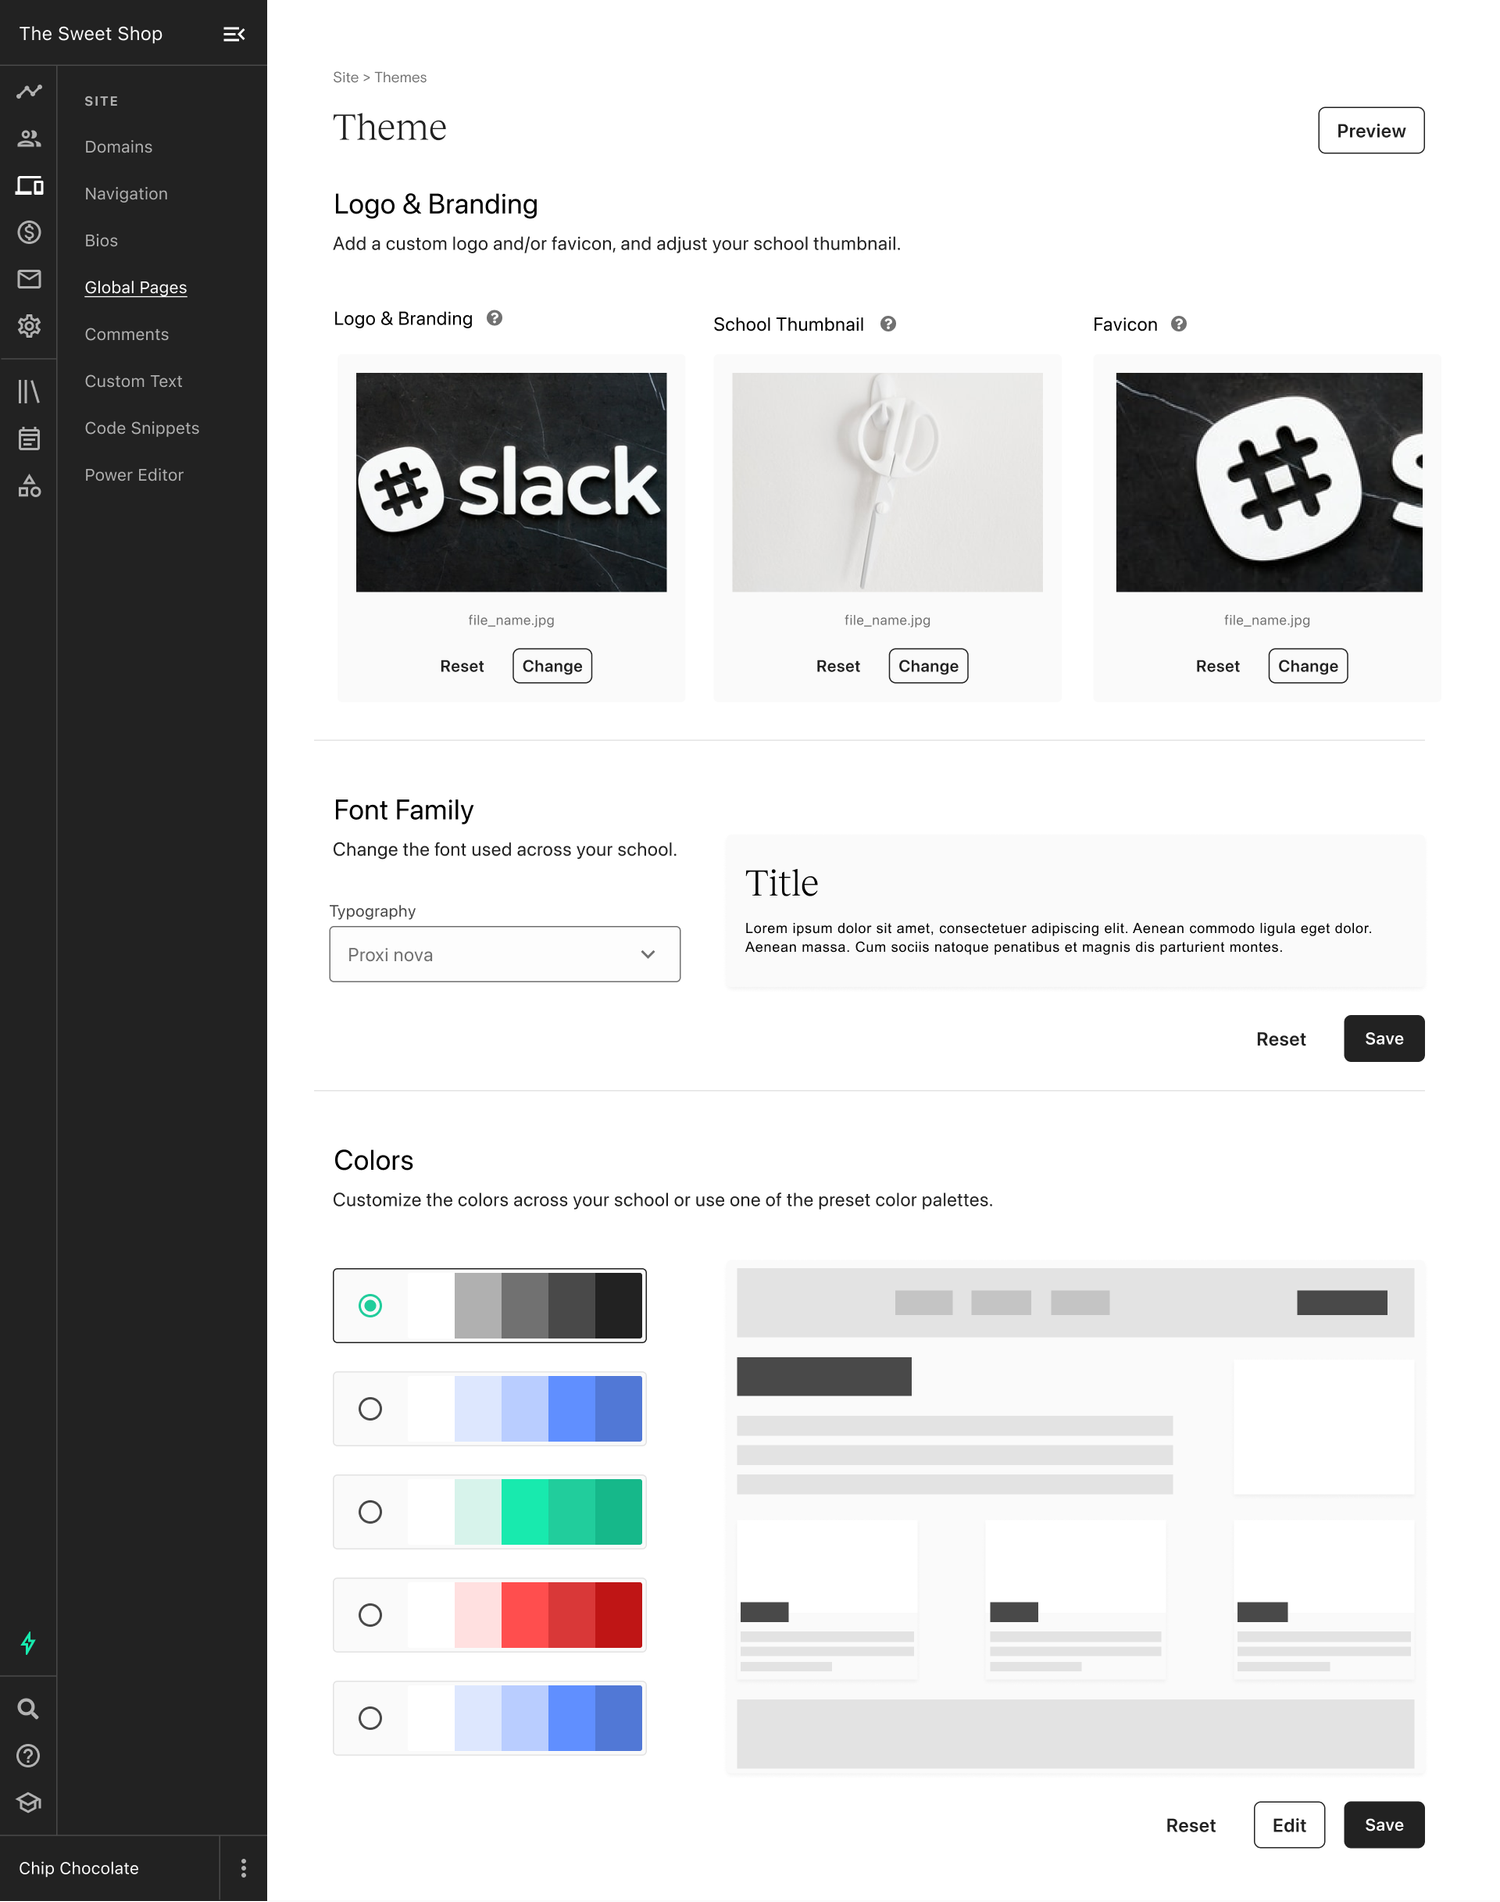Image resolution: width=1500 pixels, height=1902 pixels.
Task: Open the help question mark icon in sidebar
Action: click(28, 1756)
